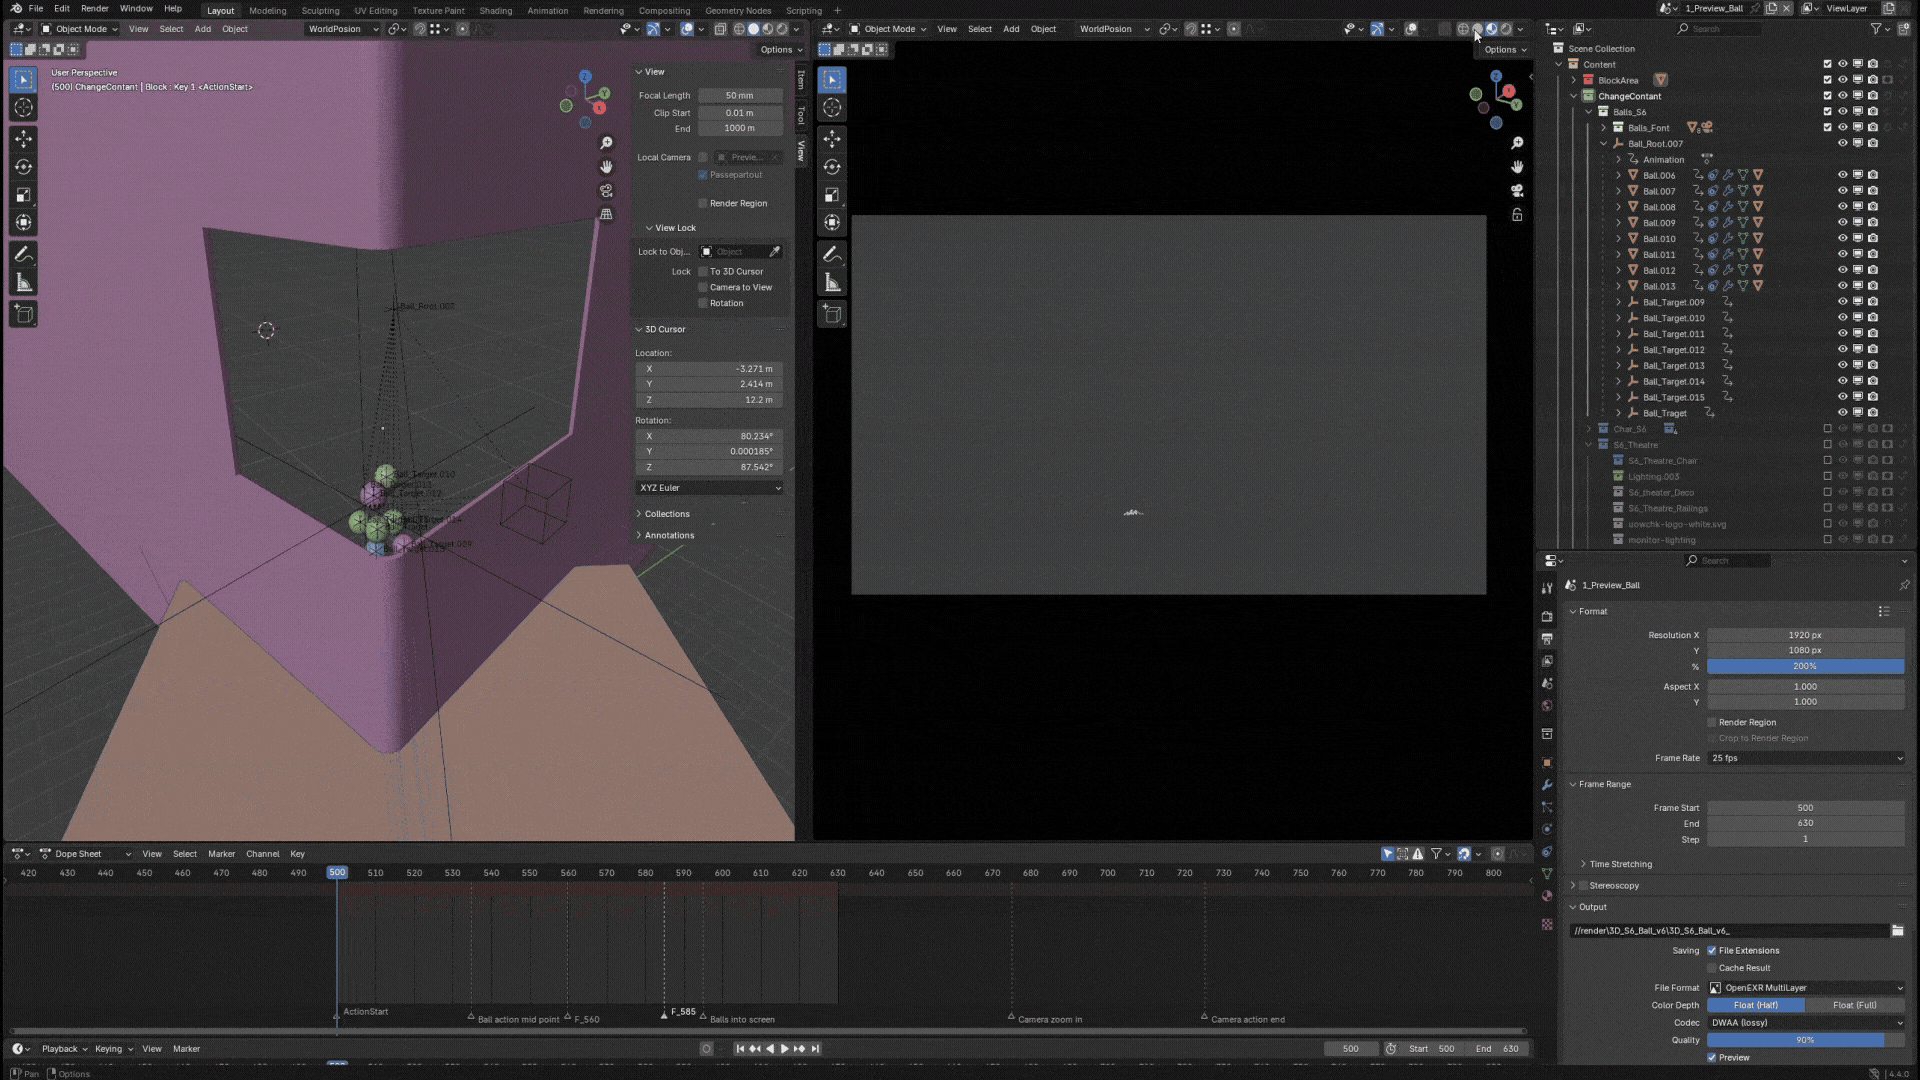Open Frame Rate 25 fps dropdown

pyautogui.click(x=1806, y=758)
